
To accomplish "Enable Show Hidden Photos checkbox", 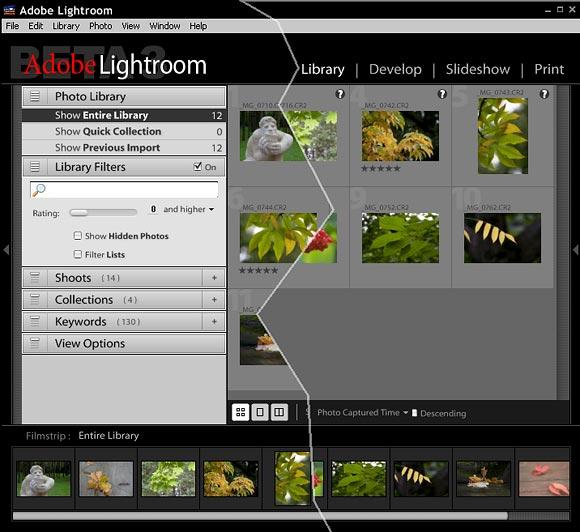I will click(x=78, y=236).
